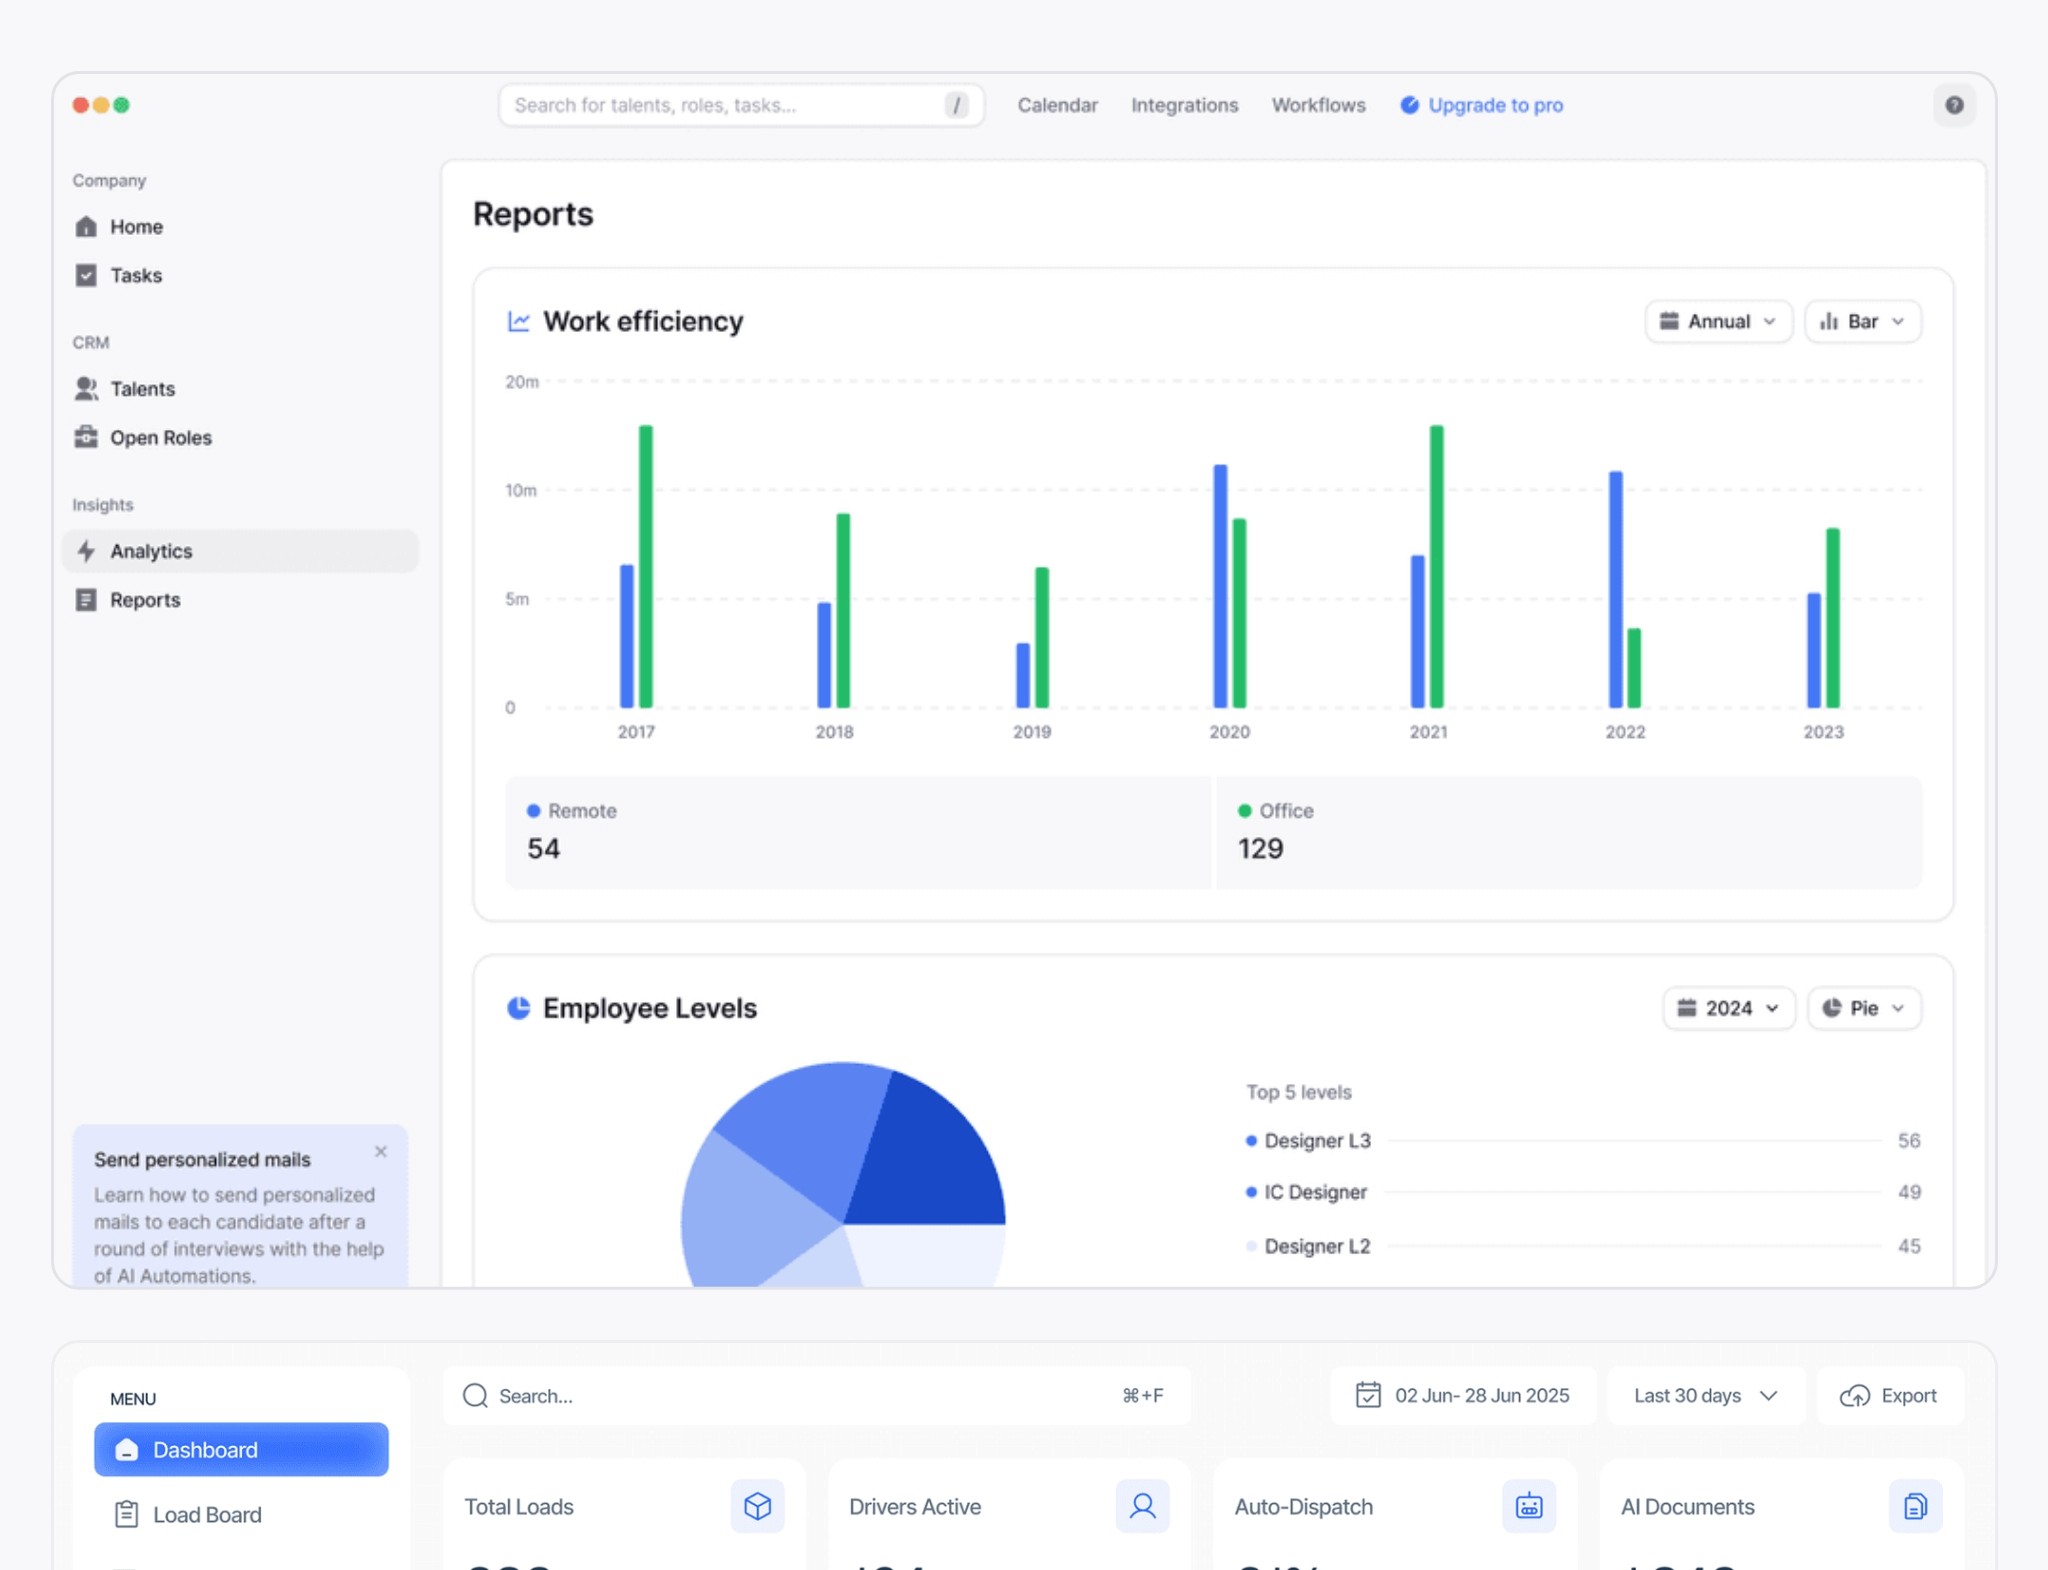Open the Annual period dropdown
The image size is (2048, 1570).
1718,321
